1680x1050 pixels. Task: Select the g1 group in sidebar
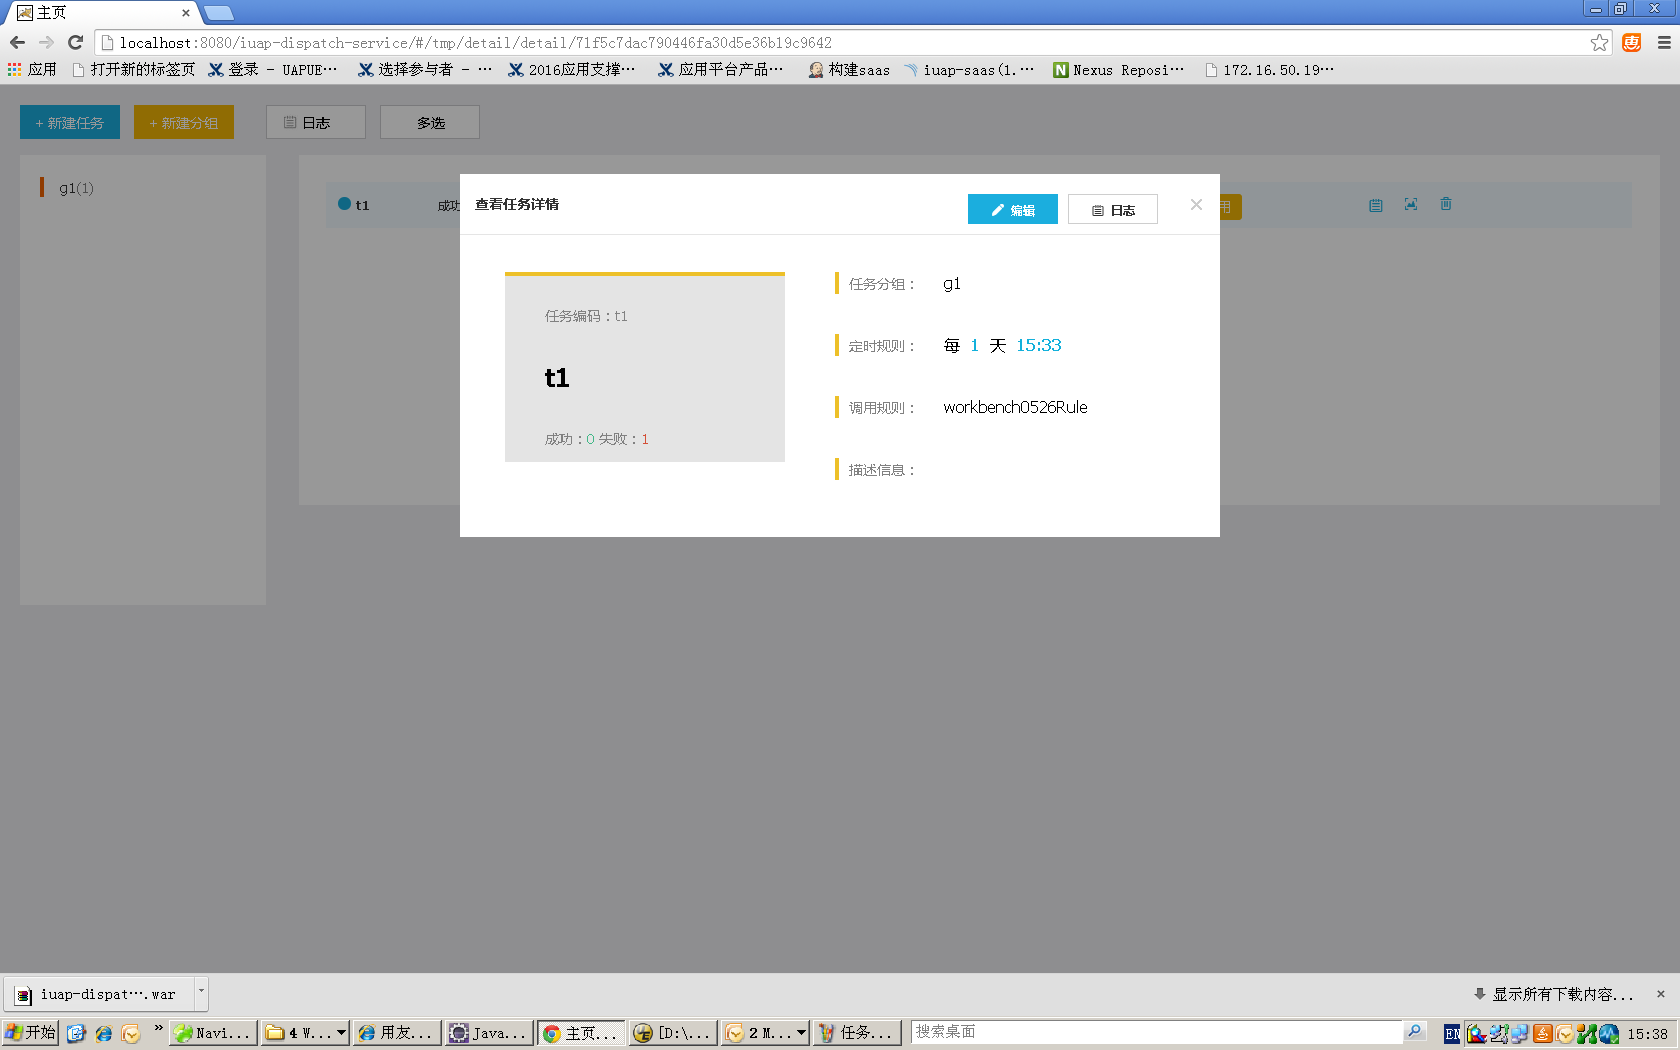click(x=76, y=188)
